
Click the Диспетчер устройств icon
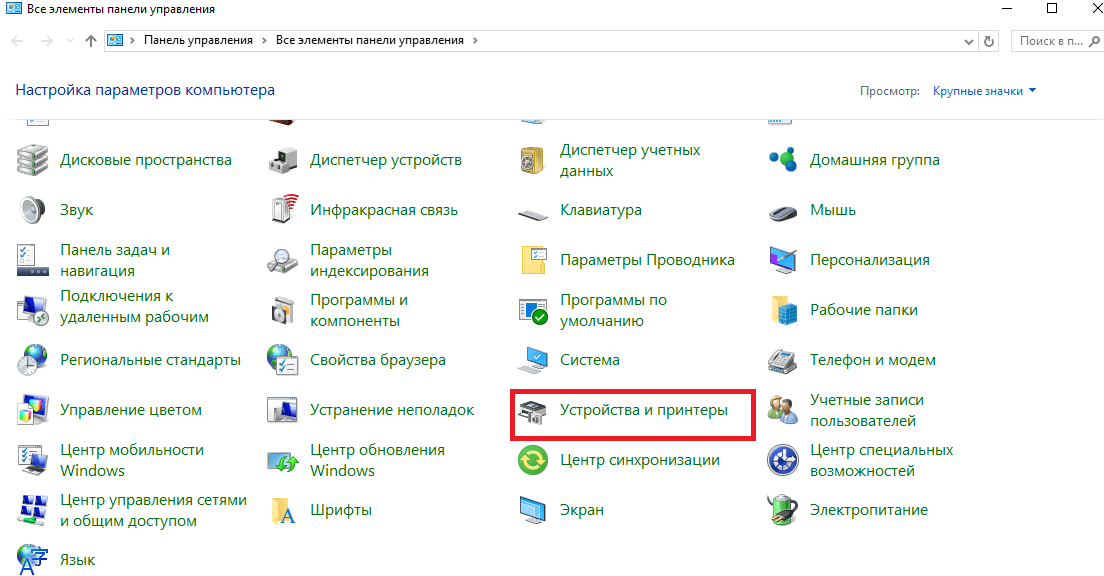[283, 160]
